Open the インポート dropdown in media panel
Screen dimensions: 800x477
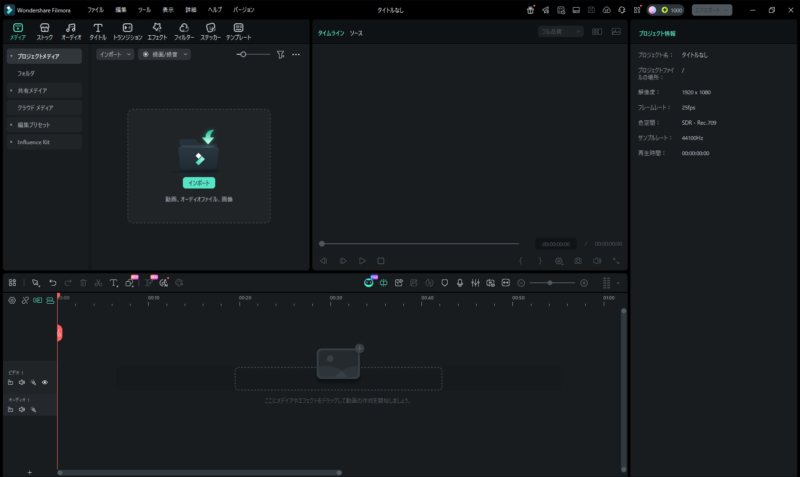tap(114, 54)
